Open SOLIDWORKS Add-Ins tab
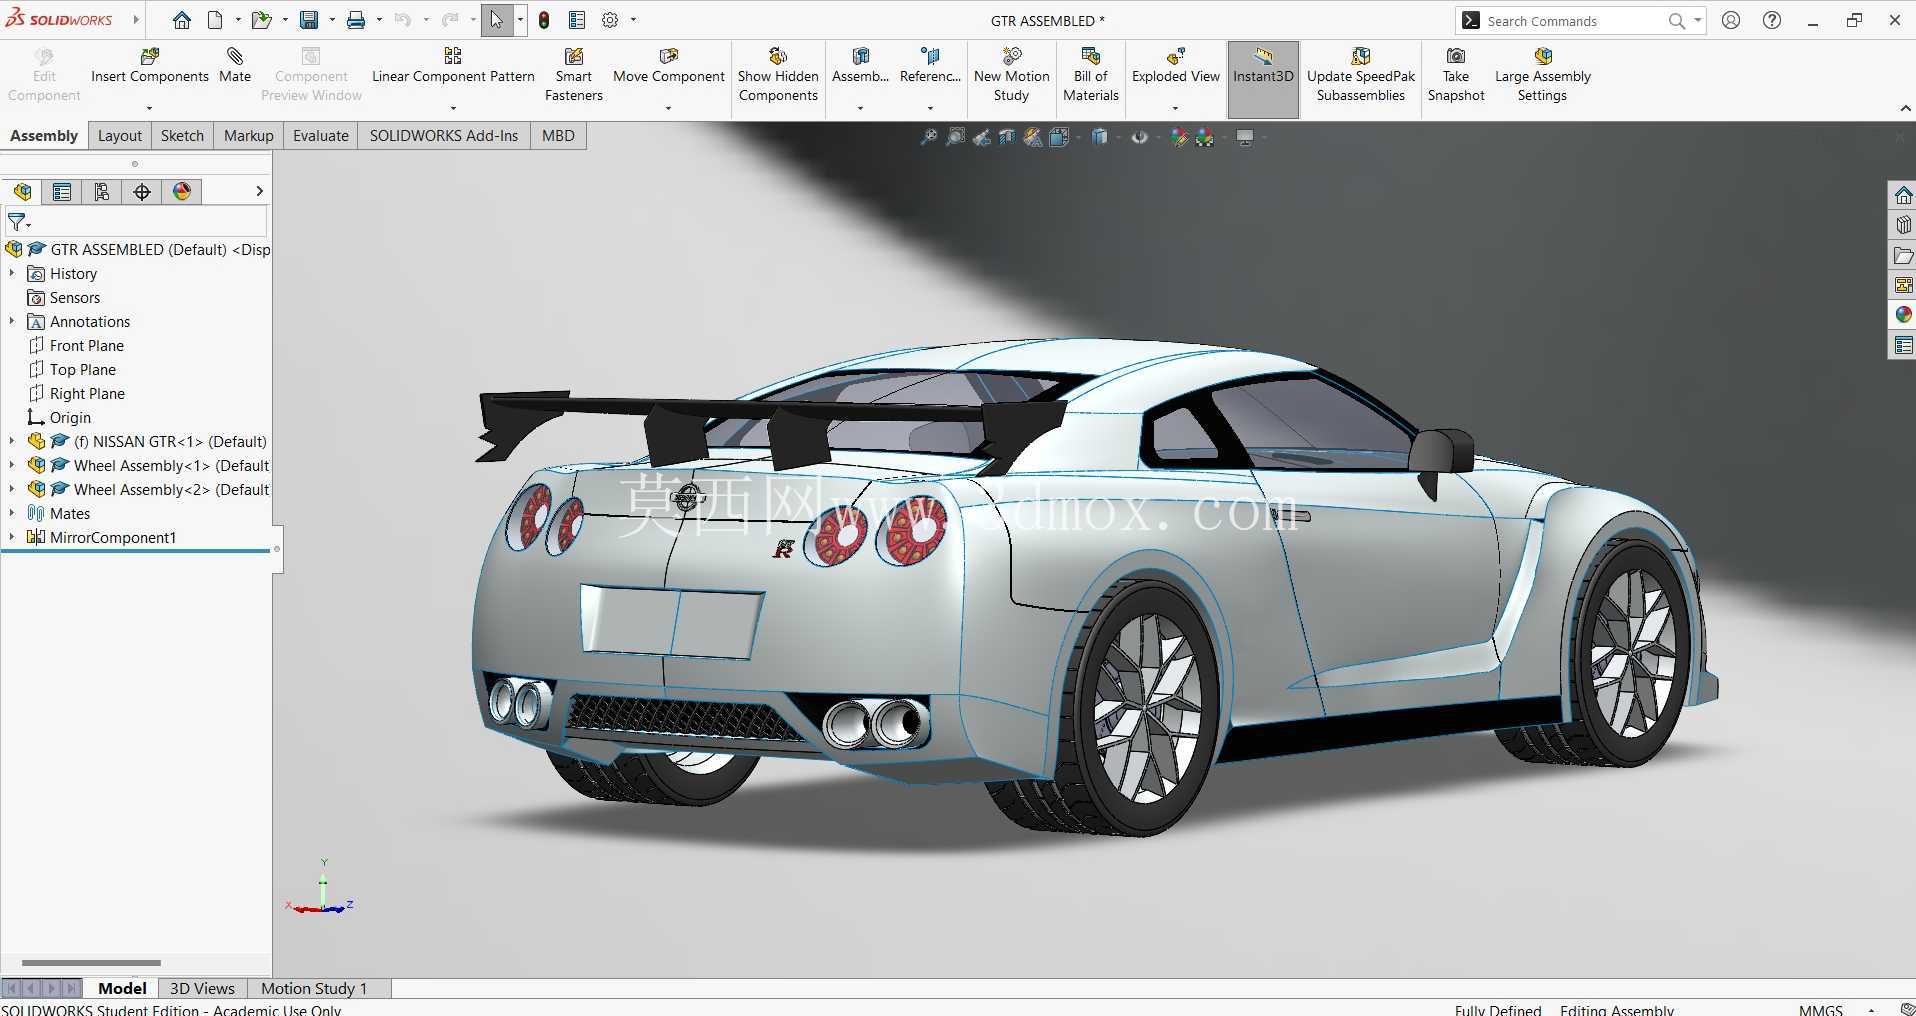This screenshot has height=1016, width=1916. pyautogui.click(x=444, y=136)
